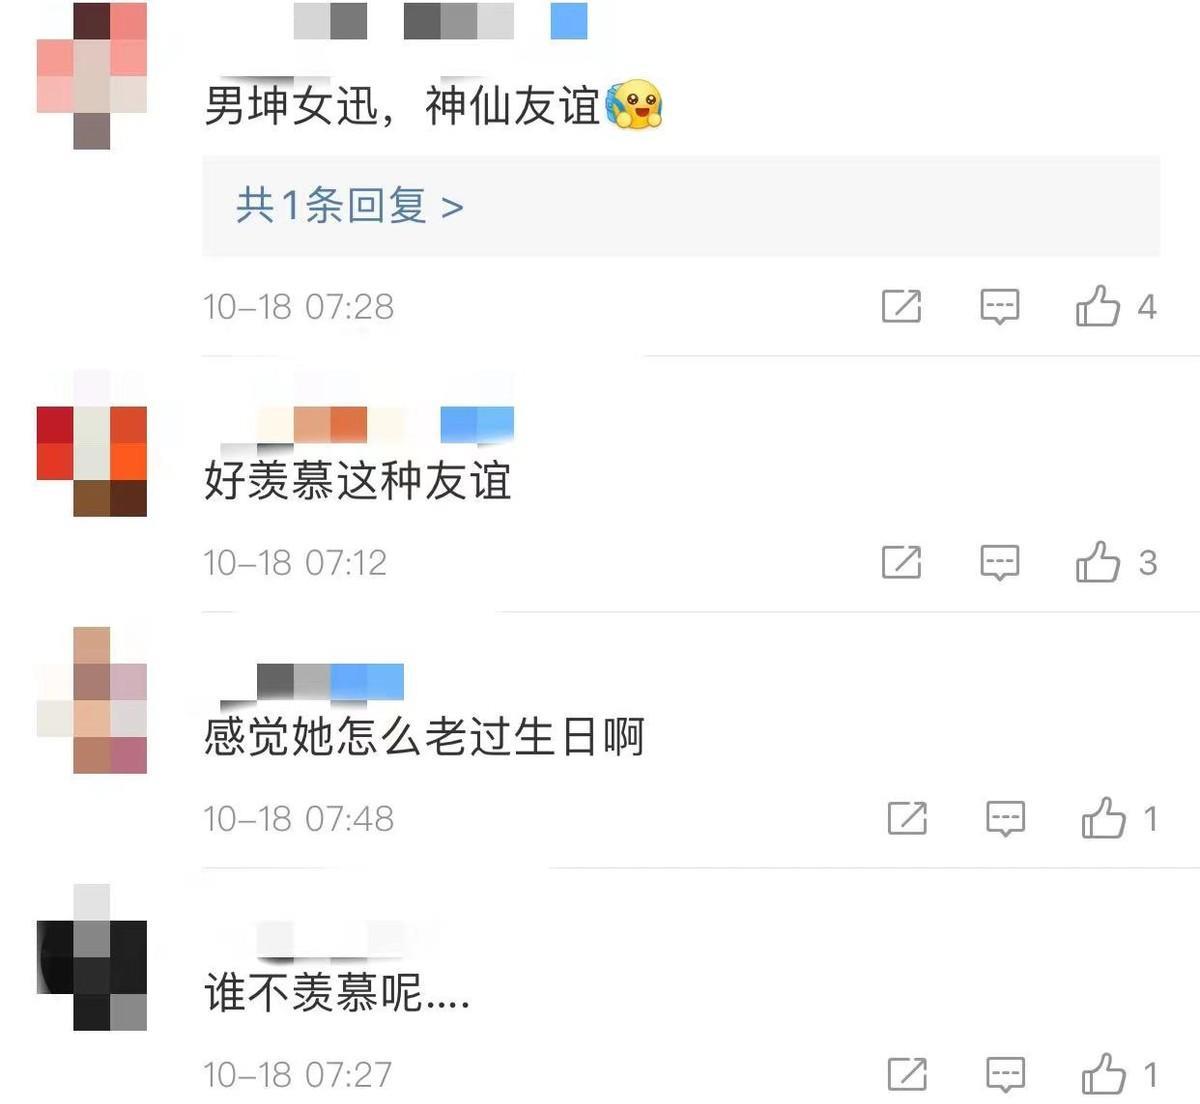Open reply for 好羡慕这种友谊 comment
The height and width of the screenshot is (1104, 1200).
(999, 562)
